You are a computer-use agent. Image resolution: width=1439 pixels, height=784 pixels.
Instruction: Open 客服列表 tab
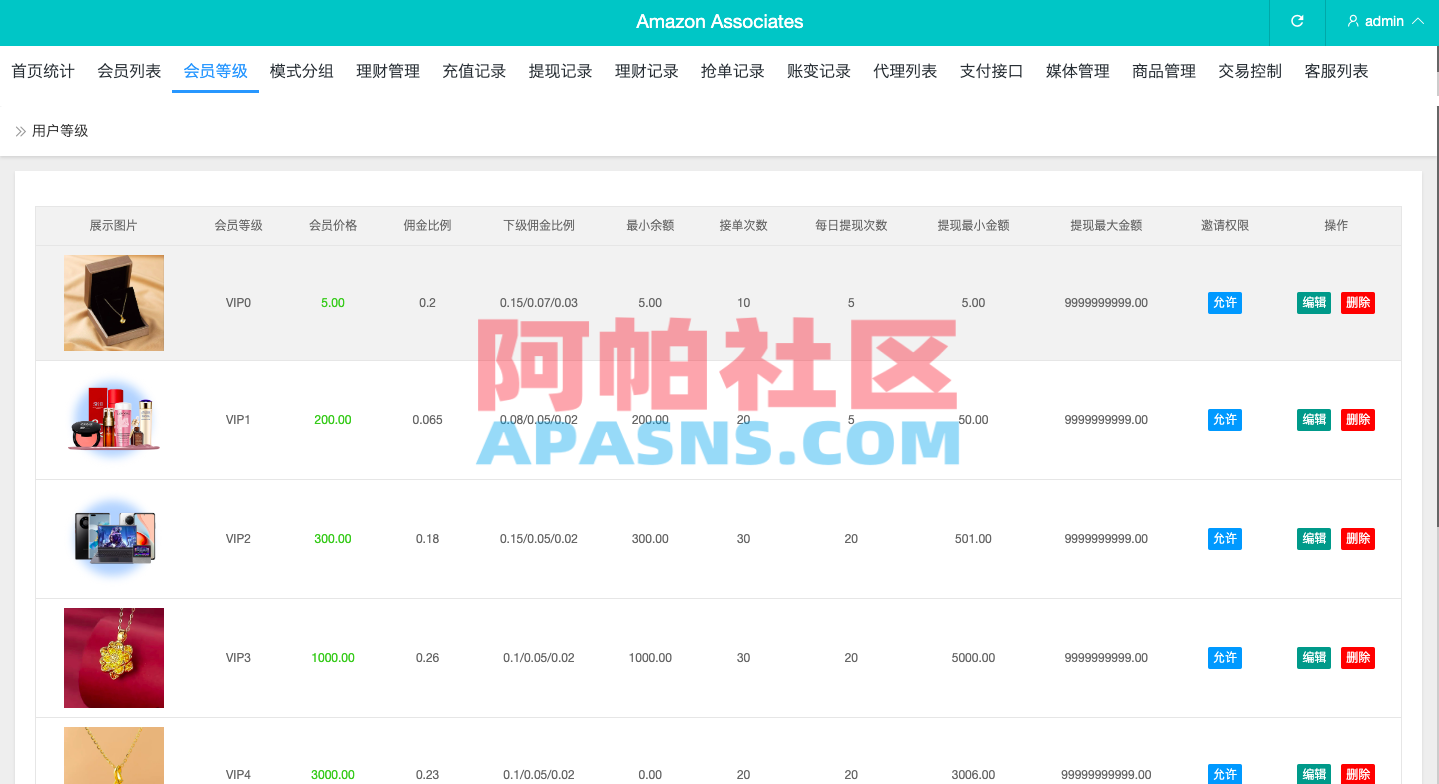coord(1337,71)
